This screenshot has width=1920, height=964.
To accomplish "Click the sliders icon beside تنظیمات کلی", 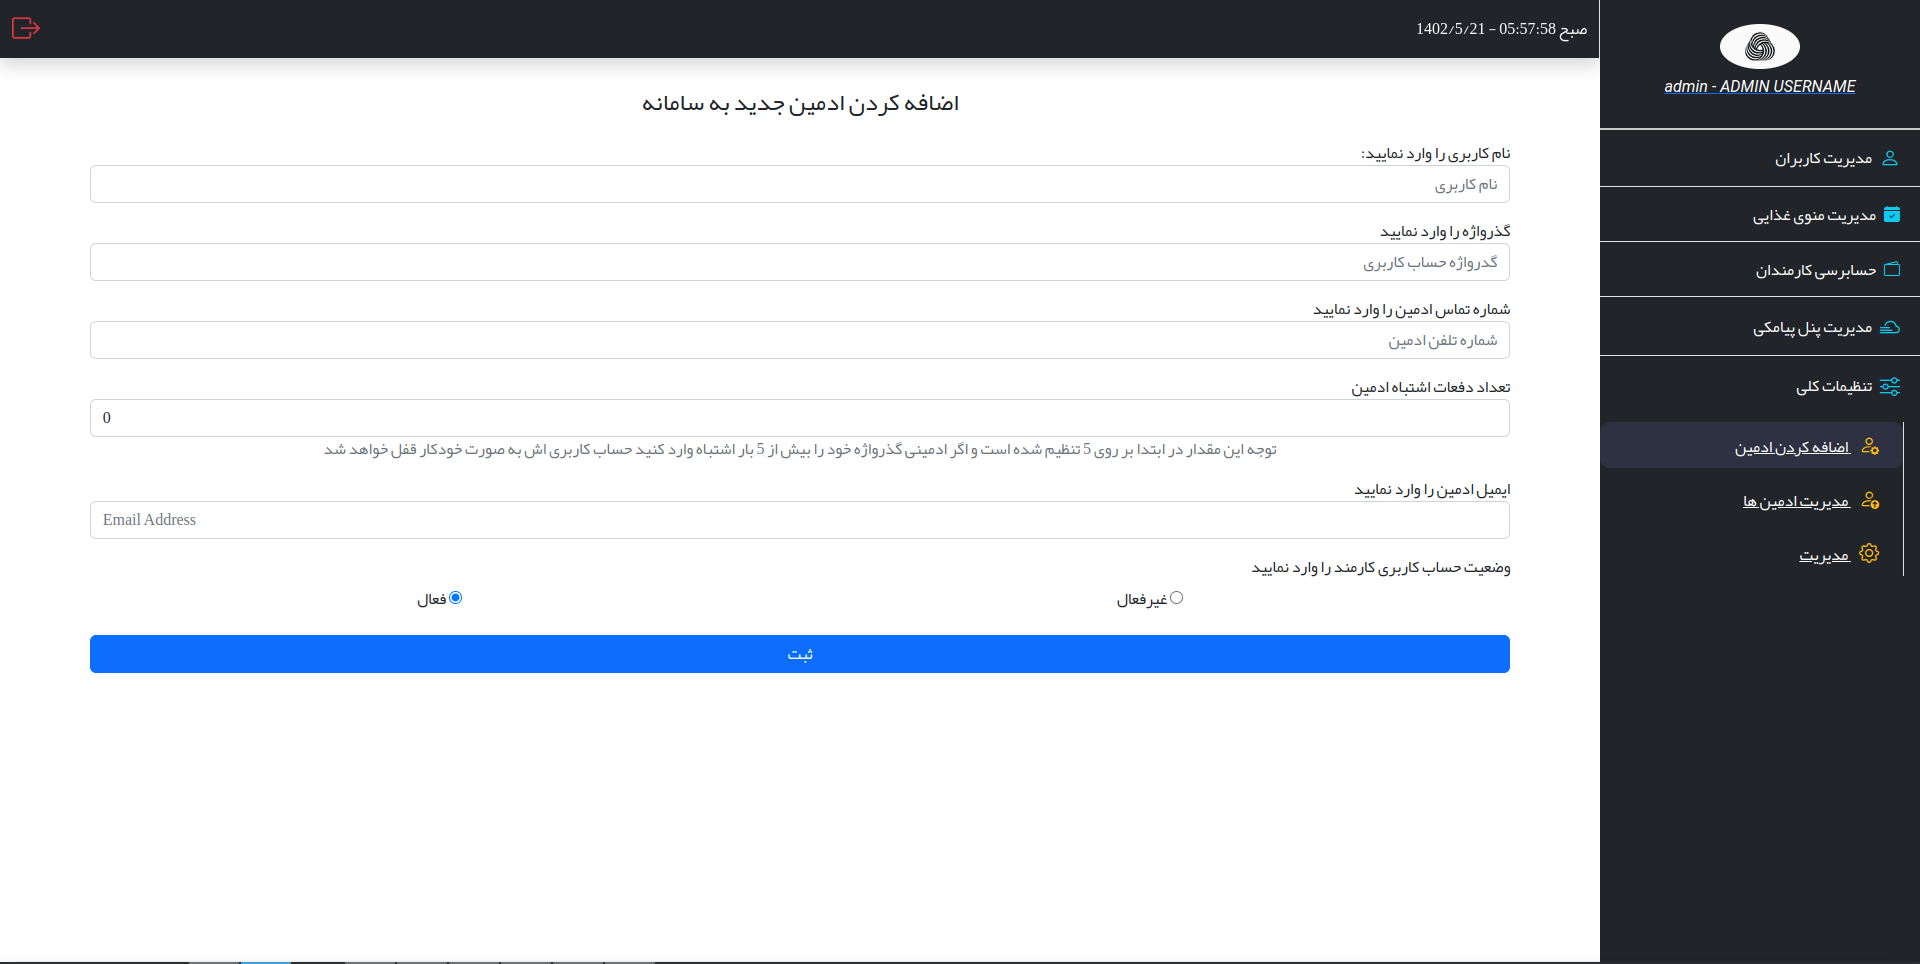I will click(x=1890, y=386).
